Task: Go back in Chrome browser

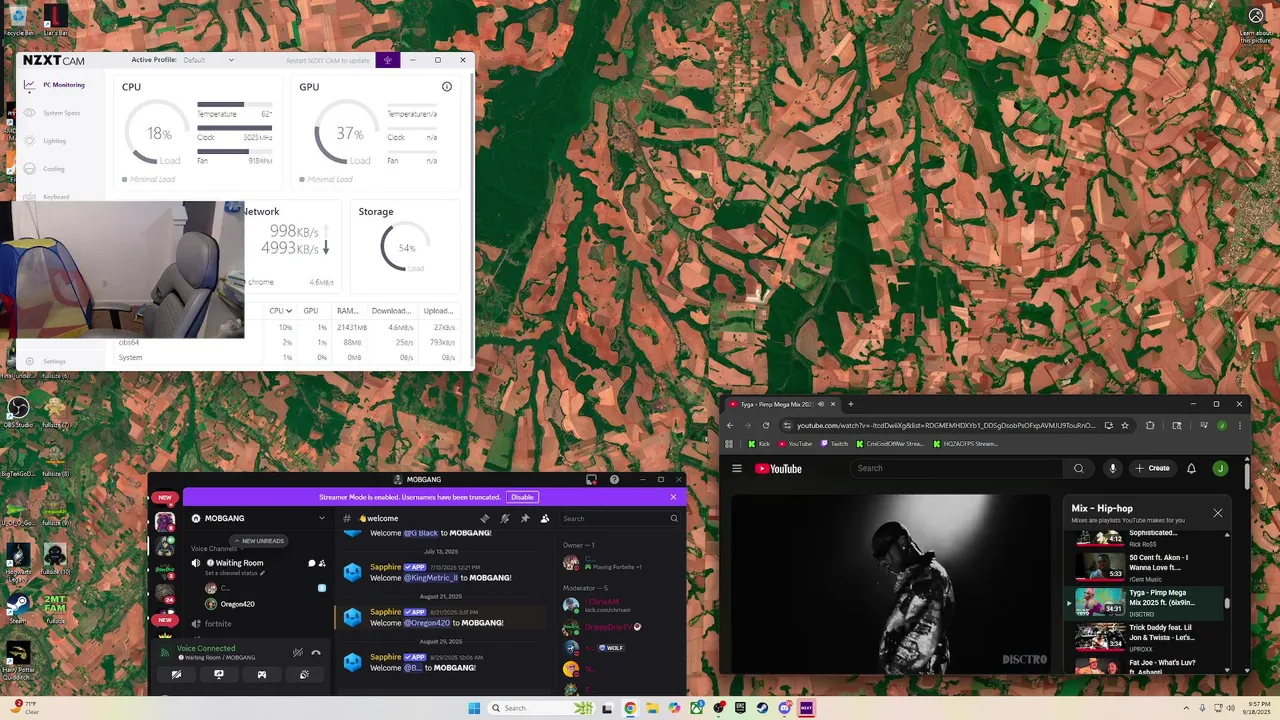Action: pyautogui.click(x=730, y=425)
